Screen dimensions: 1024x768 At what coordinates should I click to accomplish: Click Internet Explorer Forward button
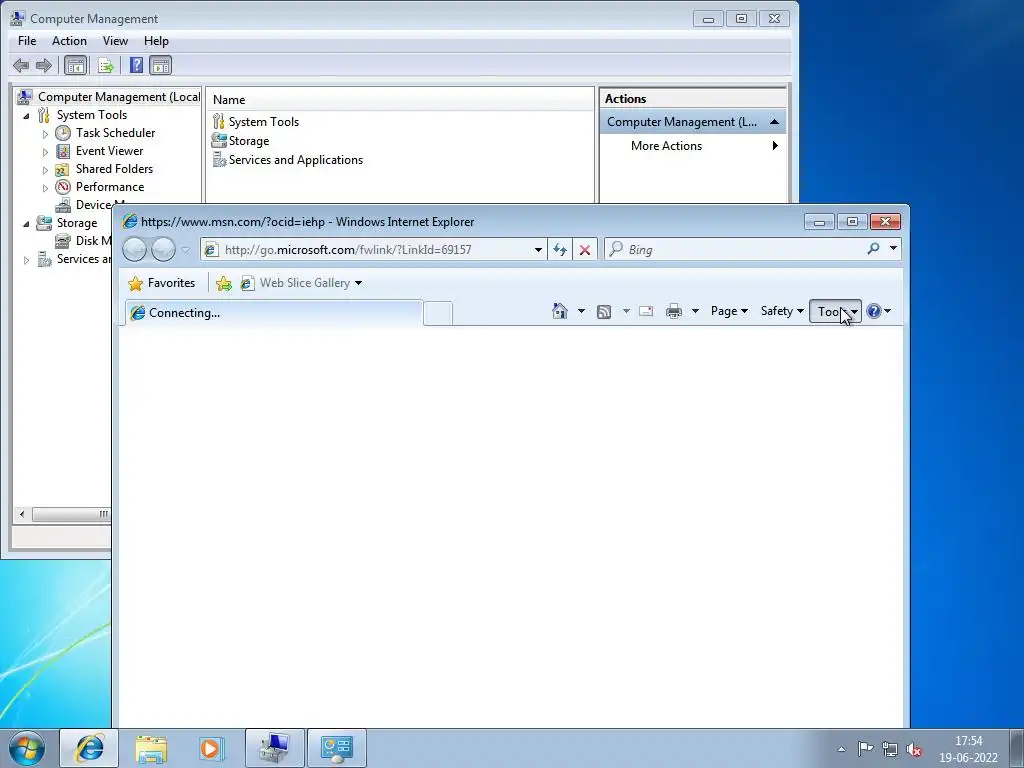click(x=163, y=249)
